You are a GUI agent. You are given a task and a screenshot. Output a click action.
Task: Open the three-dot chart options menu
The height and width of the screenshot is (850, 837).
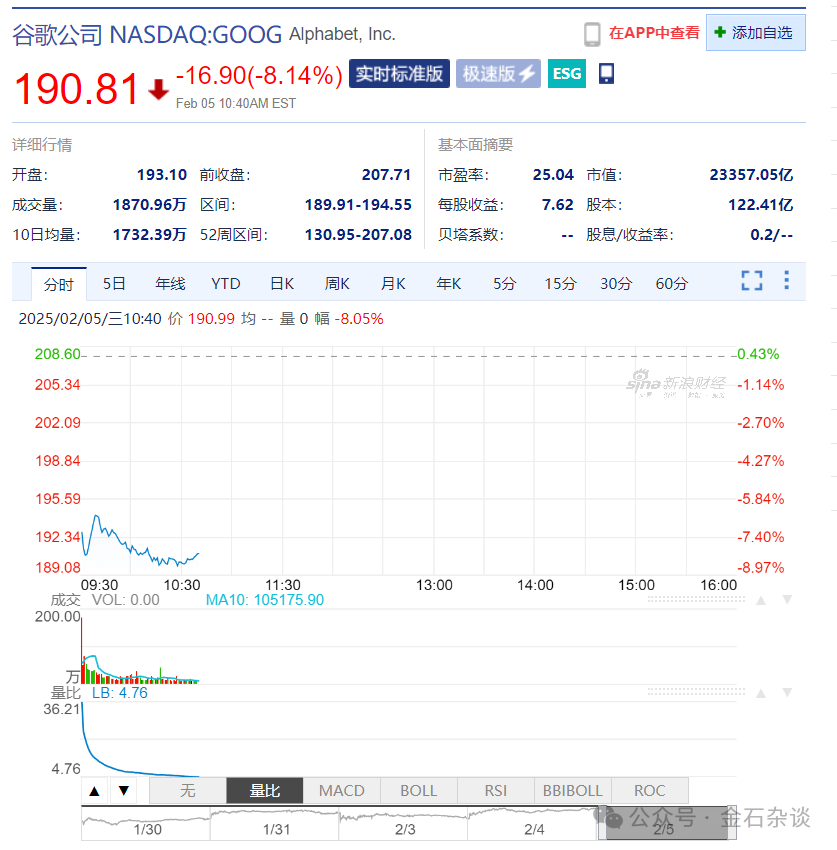pyautogui.click(x=787, y=280)
